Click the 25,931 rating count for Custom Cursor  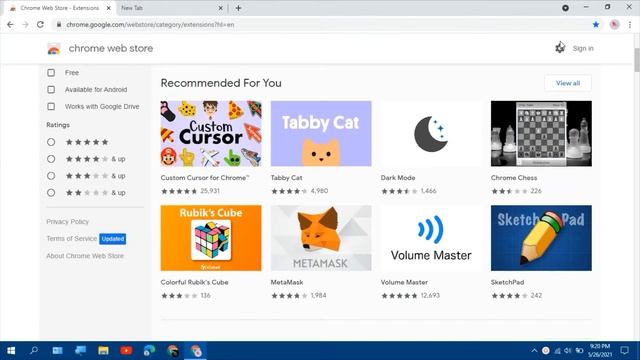[x=210, y=191]
